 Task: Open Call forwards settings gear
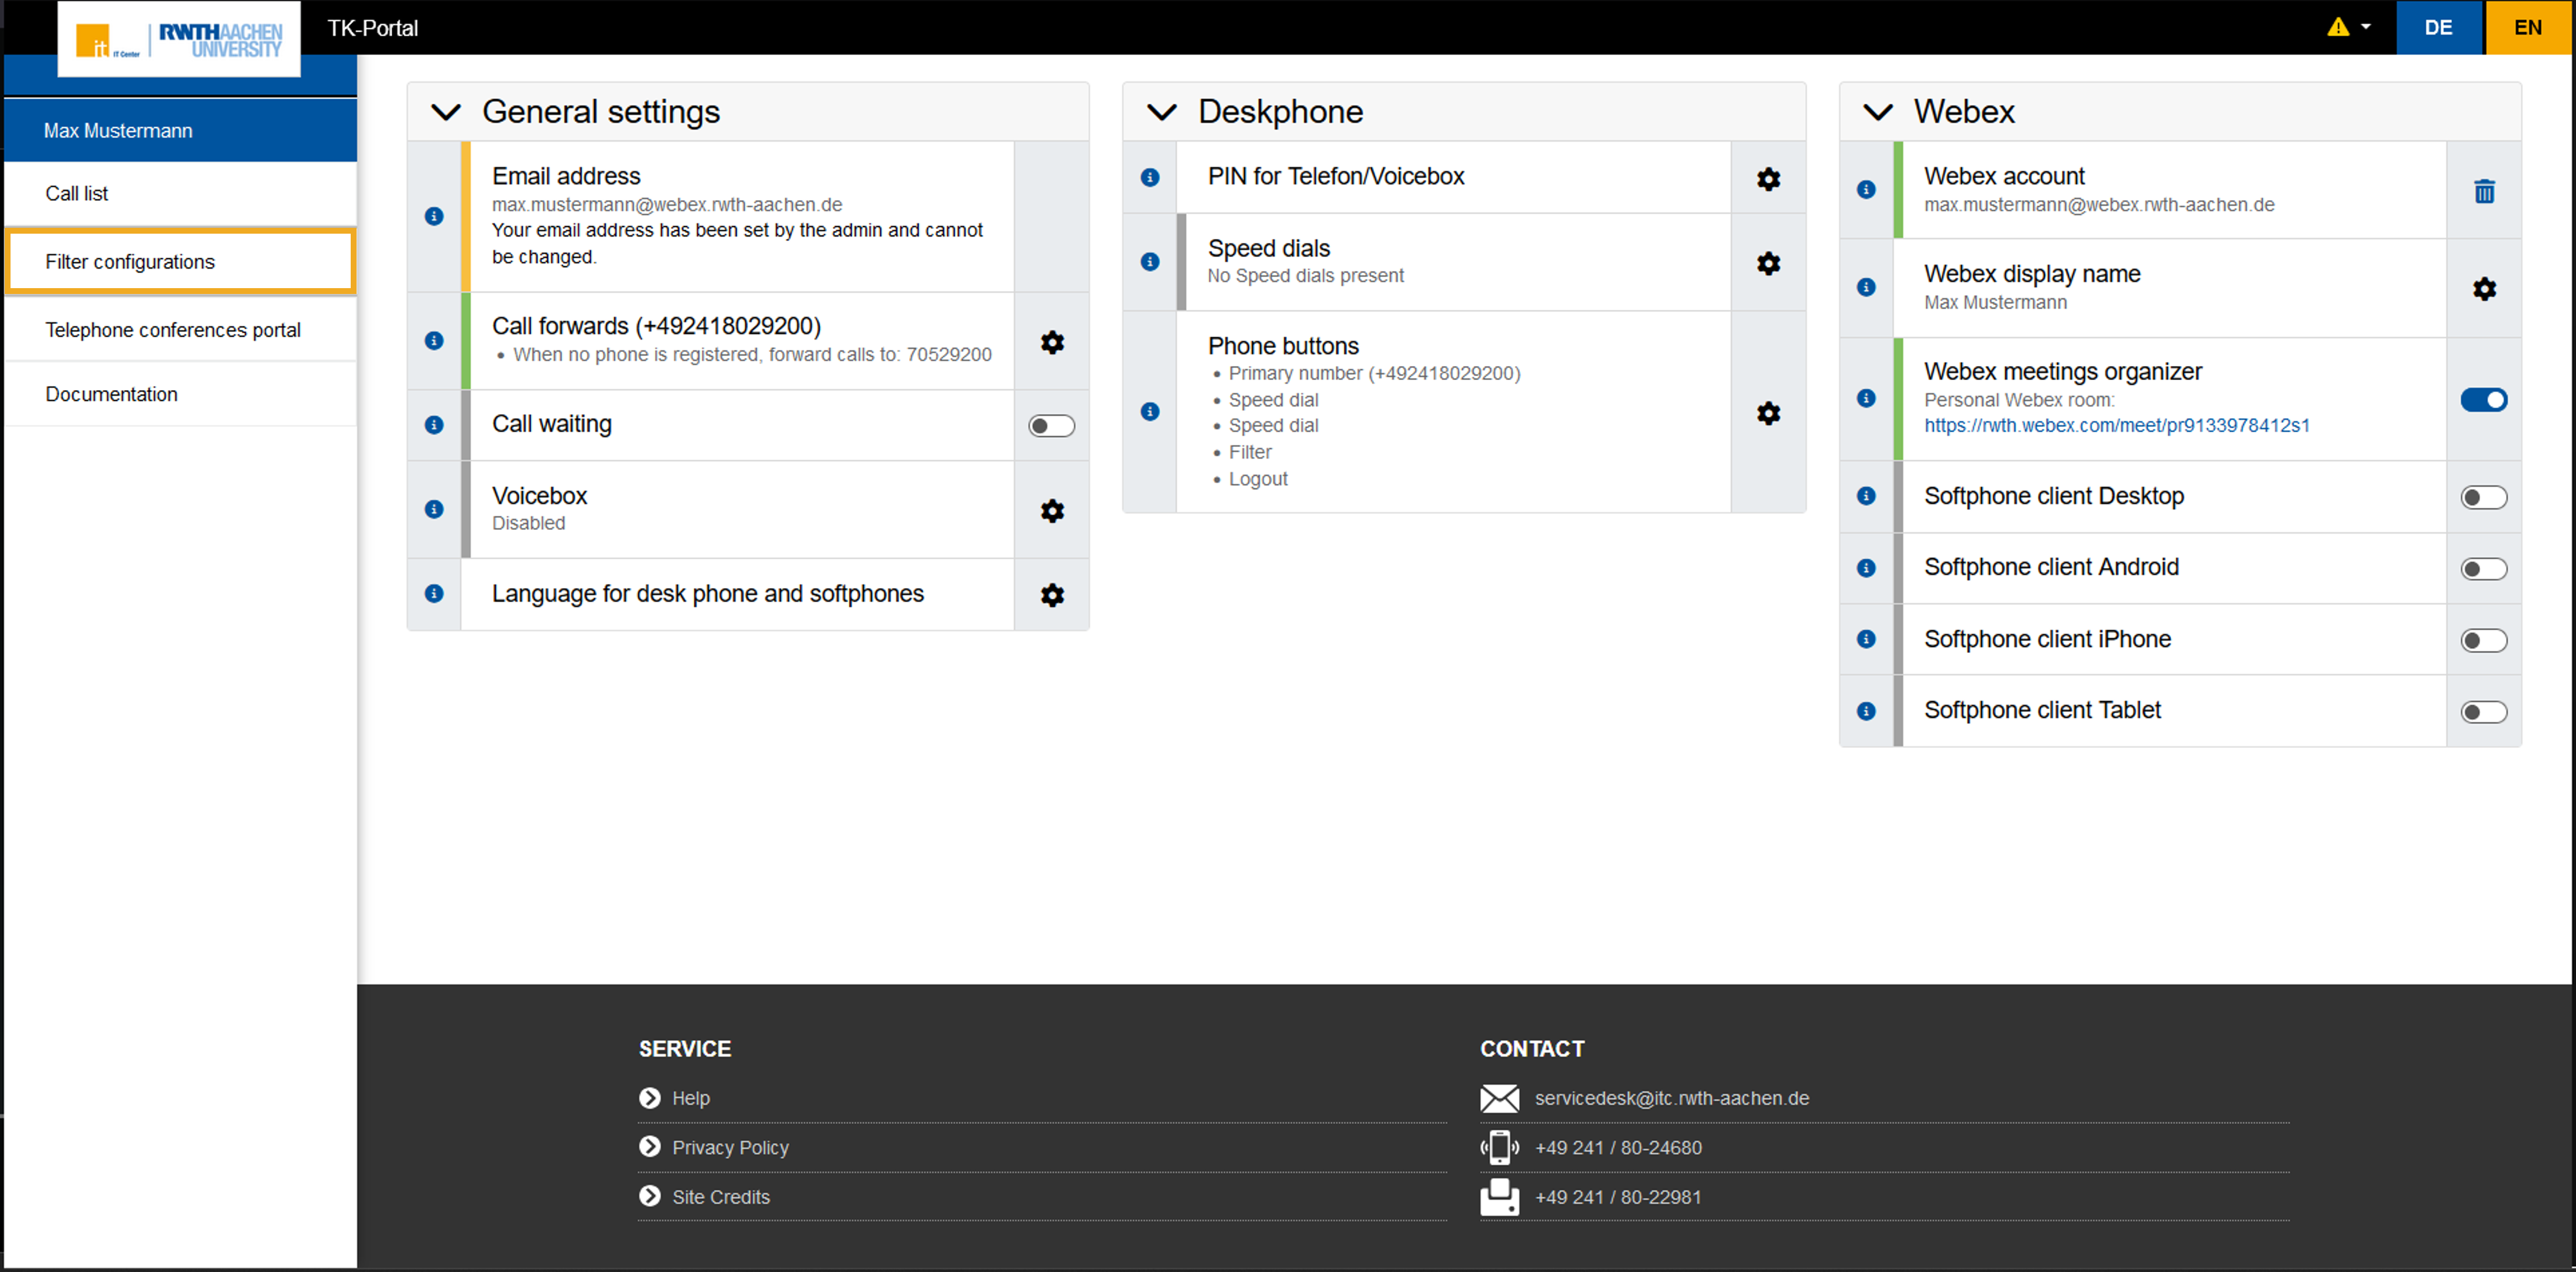(1052, 342)
